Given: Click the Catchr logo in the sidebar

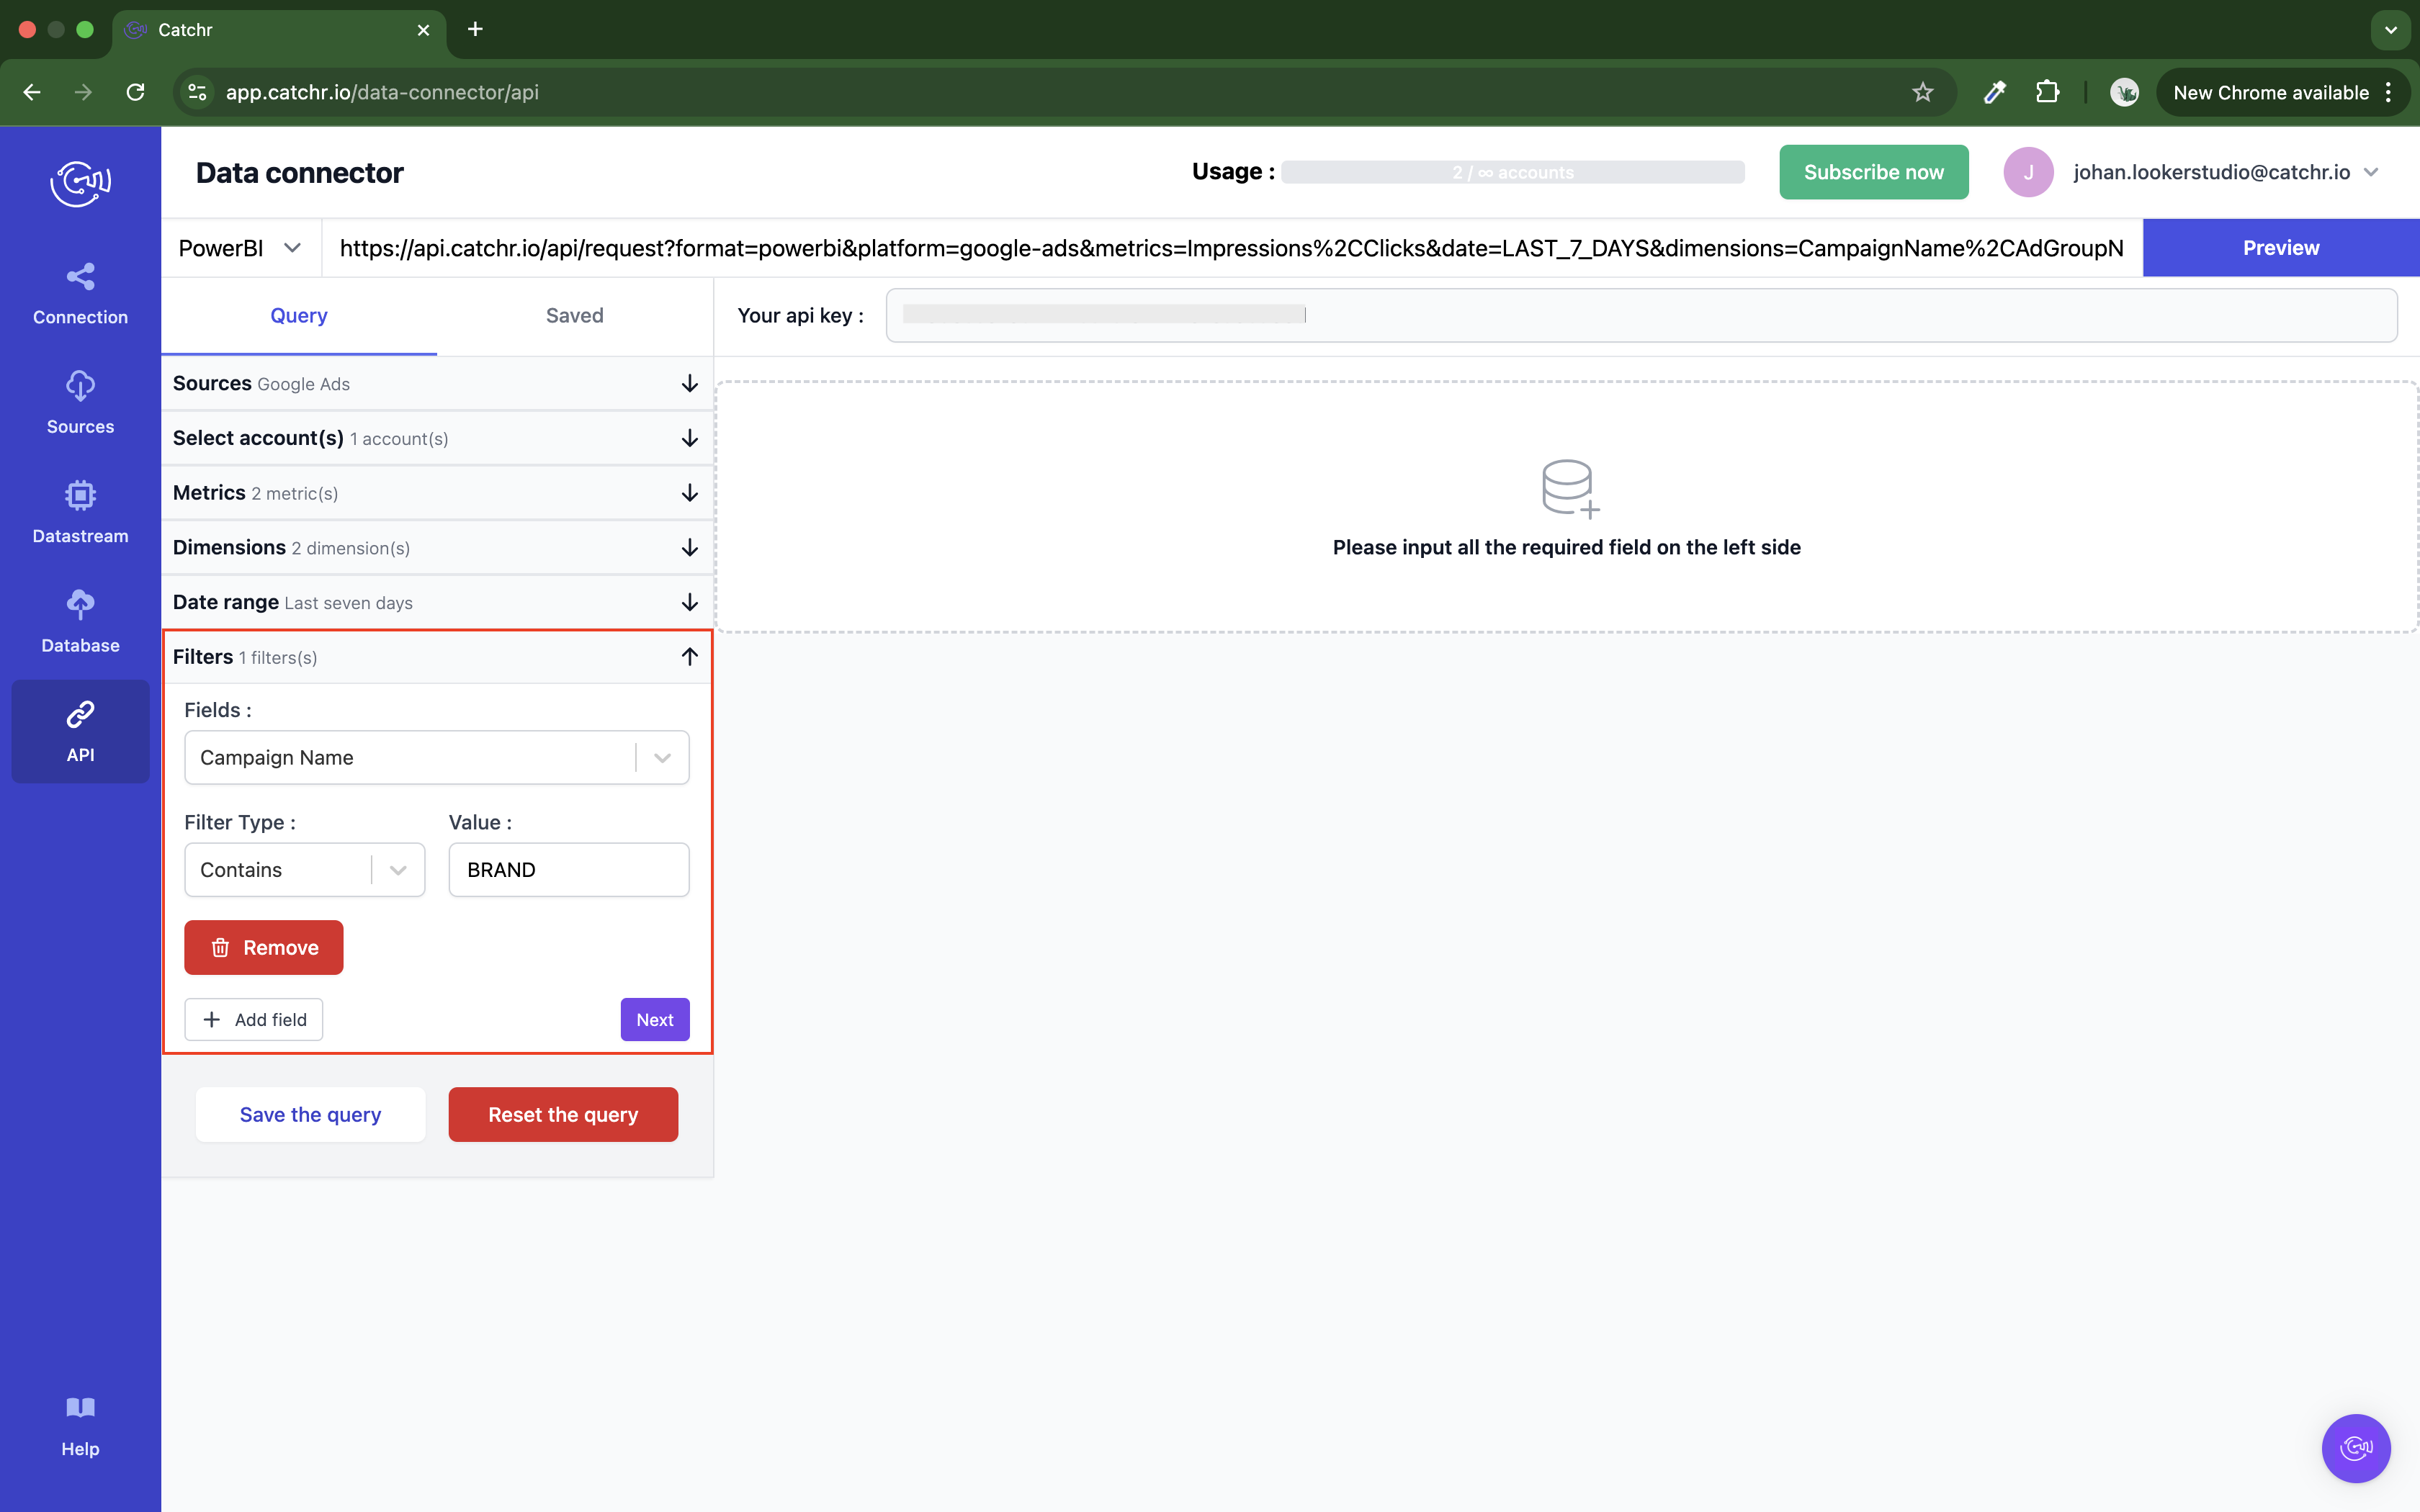Looking at the screenshot, I should tap(80, 183).
